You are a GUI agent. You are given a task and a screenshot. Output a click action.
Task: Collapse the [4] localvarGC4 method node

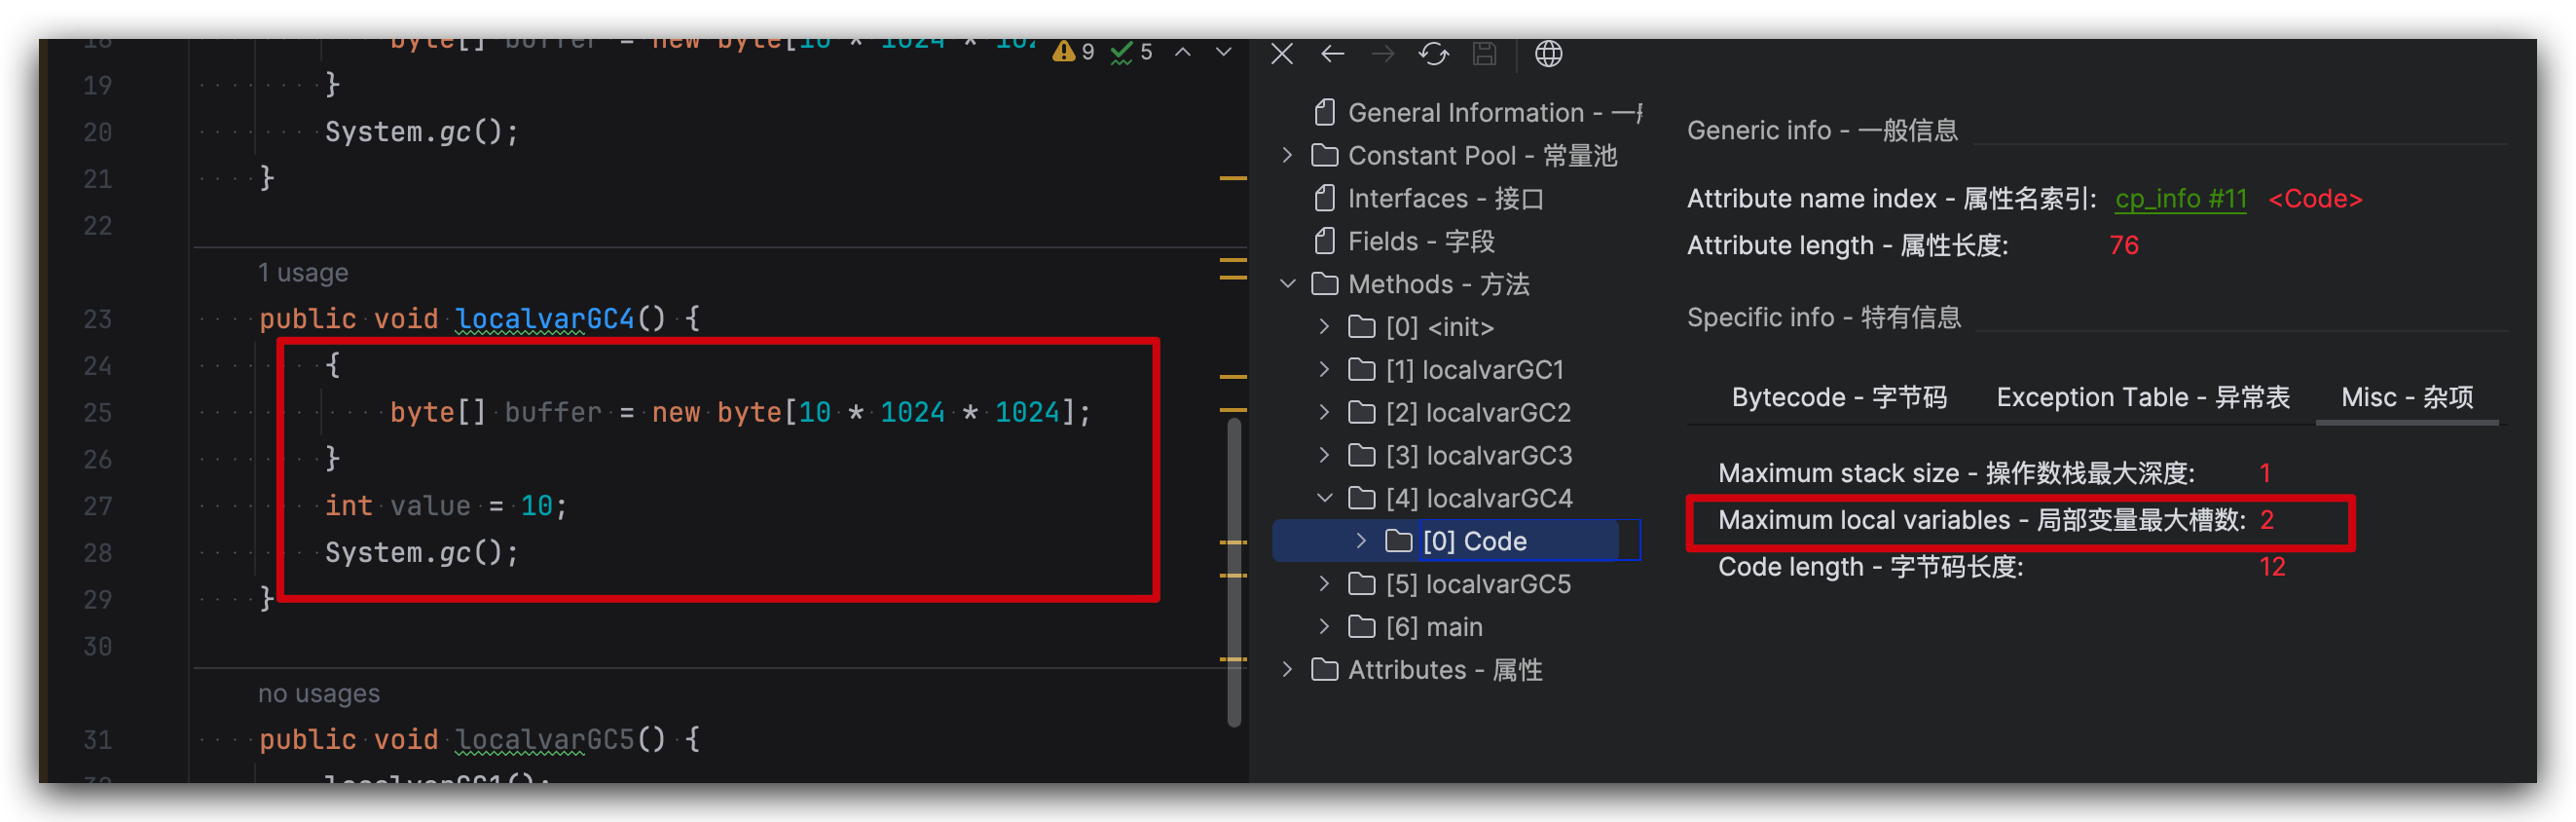coord(1325,498)
